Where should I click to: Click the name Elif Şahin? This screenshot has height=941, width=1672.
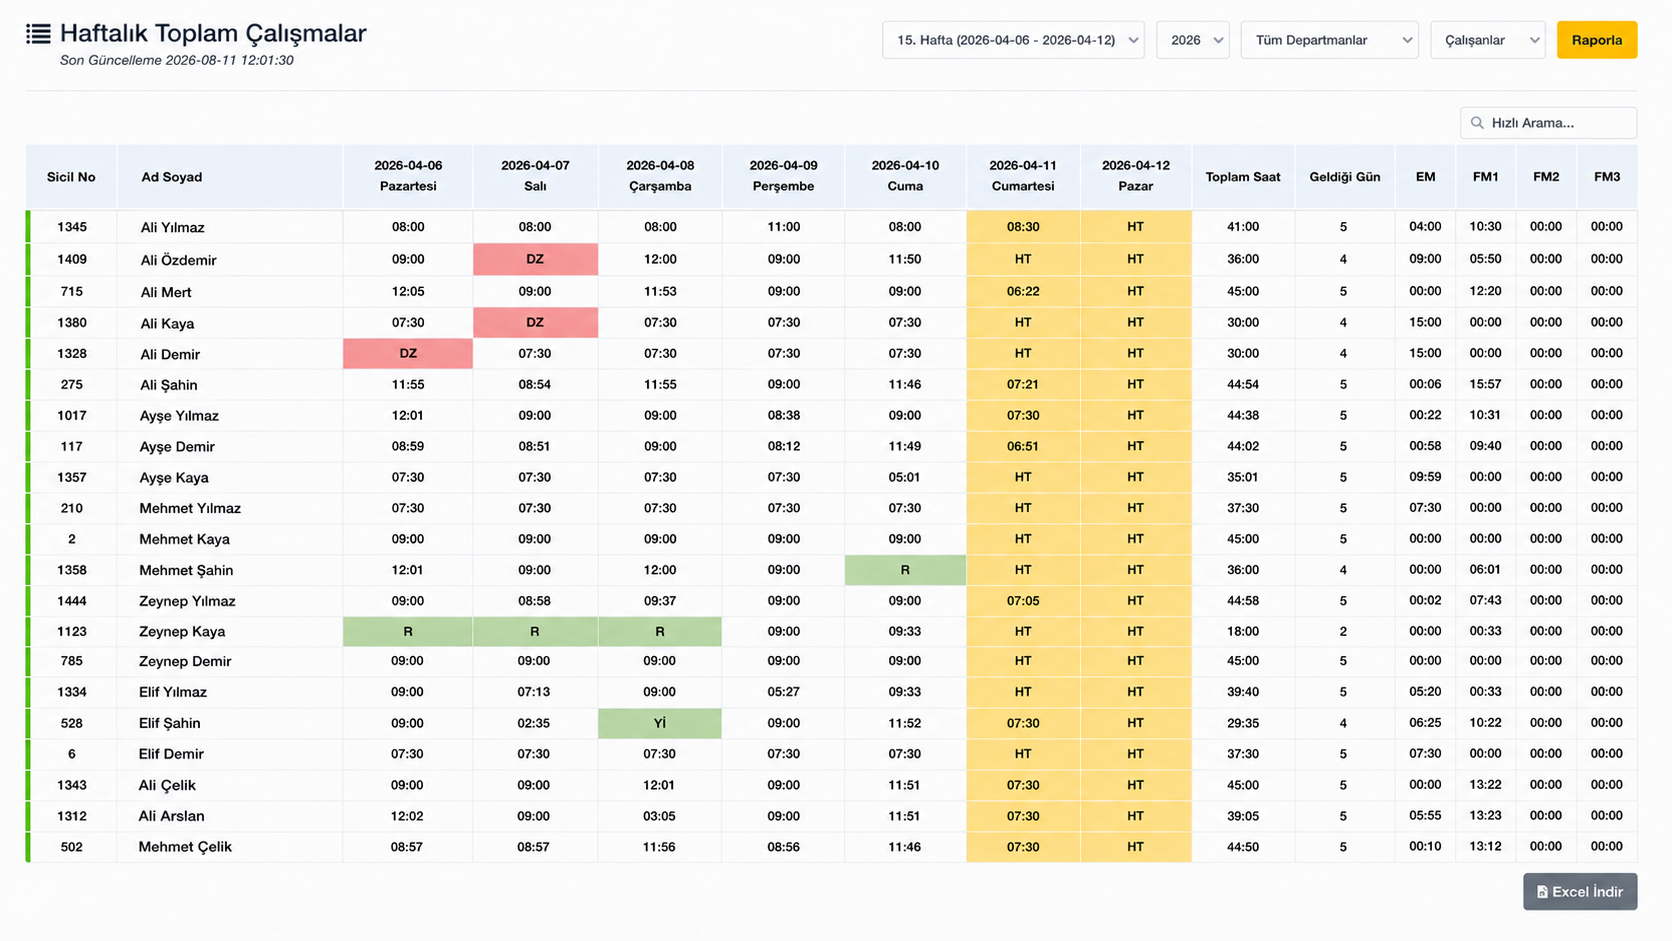169,724
